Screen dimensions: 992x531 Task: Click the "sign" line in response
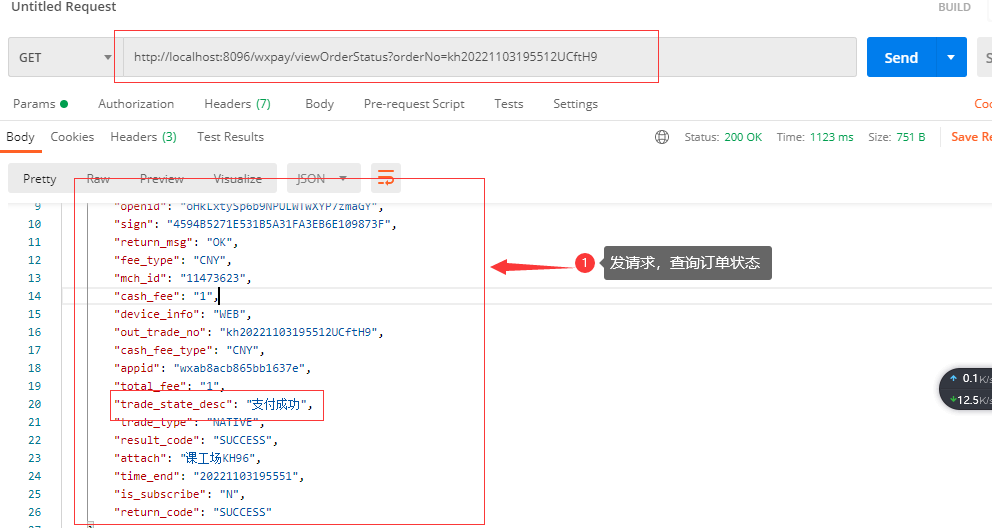click(x=255, y=224)
